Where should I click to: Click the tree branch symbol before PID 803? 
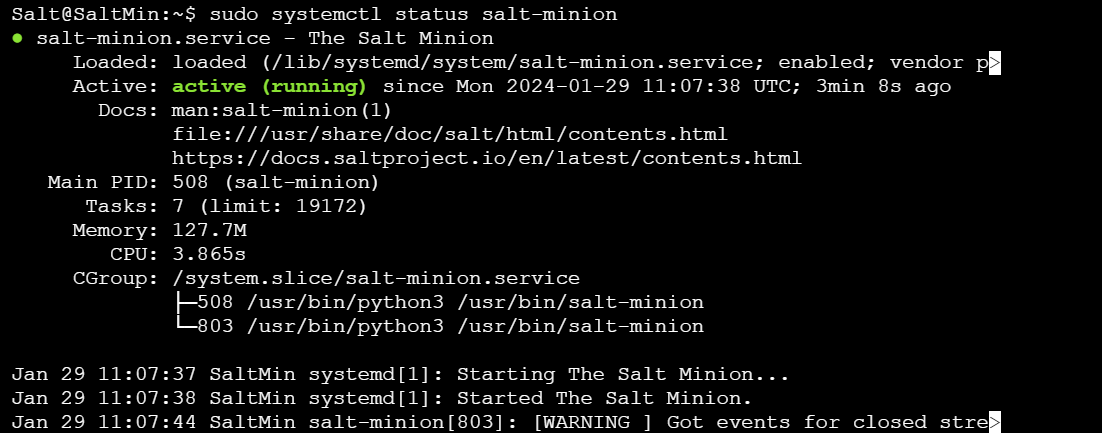click(186, 326)
